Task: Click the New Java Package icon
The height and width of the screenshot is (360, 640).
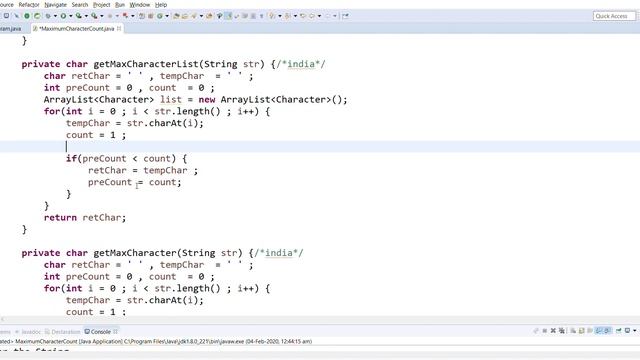Action: pos(151,16)
